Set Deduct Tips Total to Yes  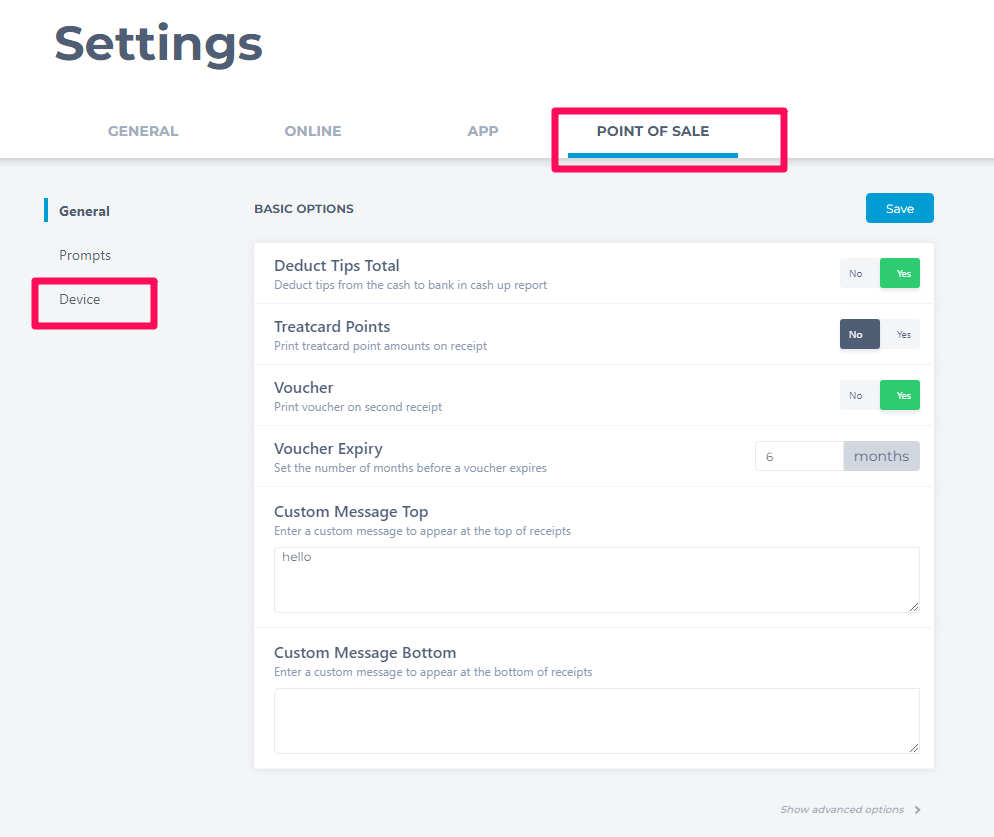point(900,273)
